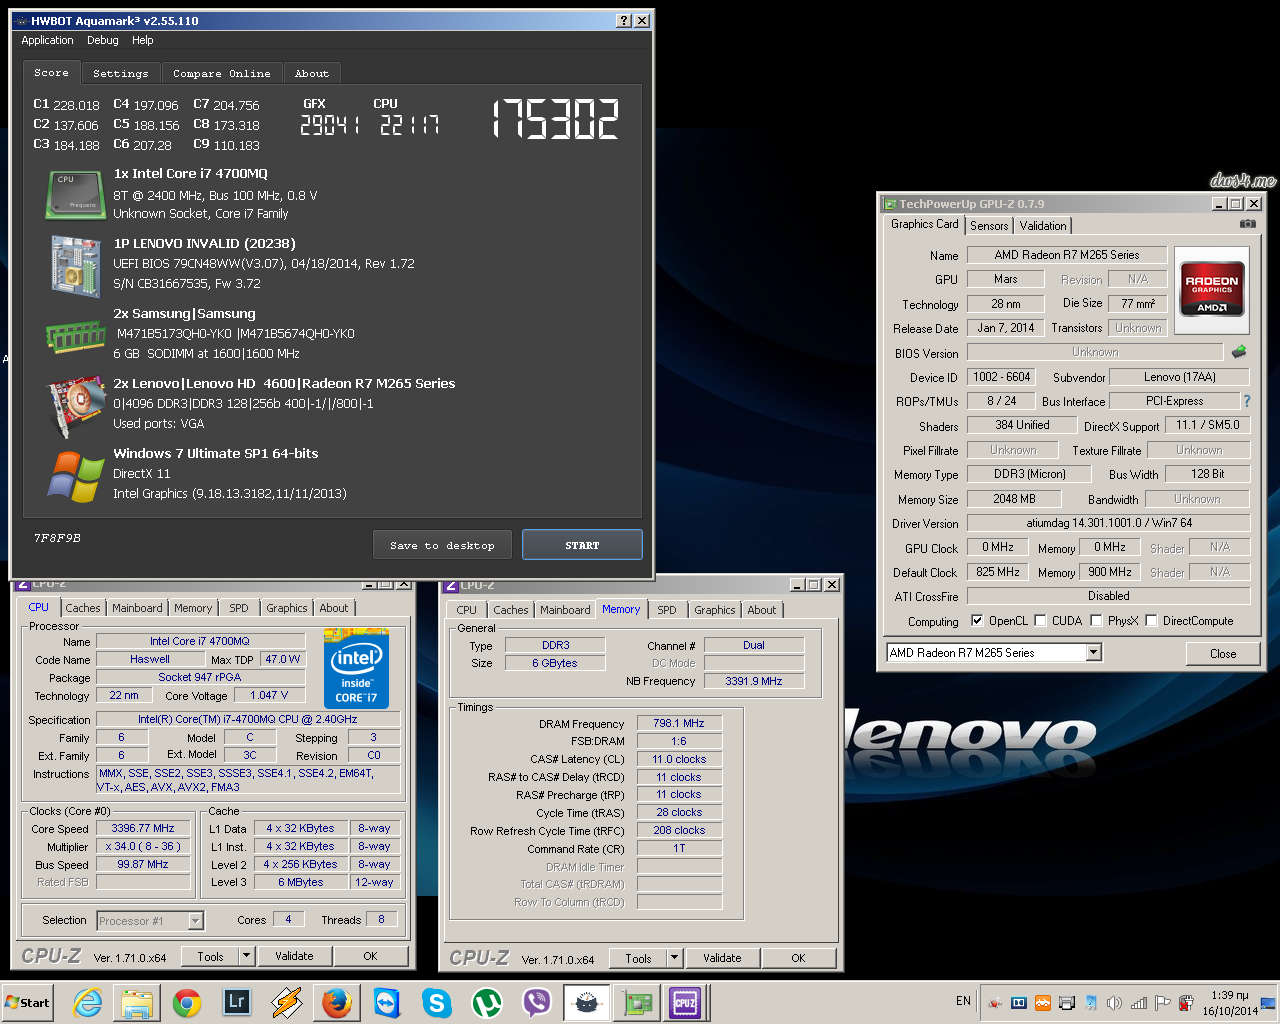Launch Firefox from the taskbar

click(x=337, y=1002)
